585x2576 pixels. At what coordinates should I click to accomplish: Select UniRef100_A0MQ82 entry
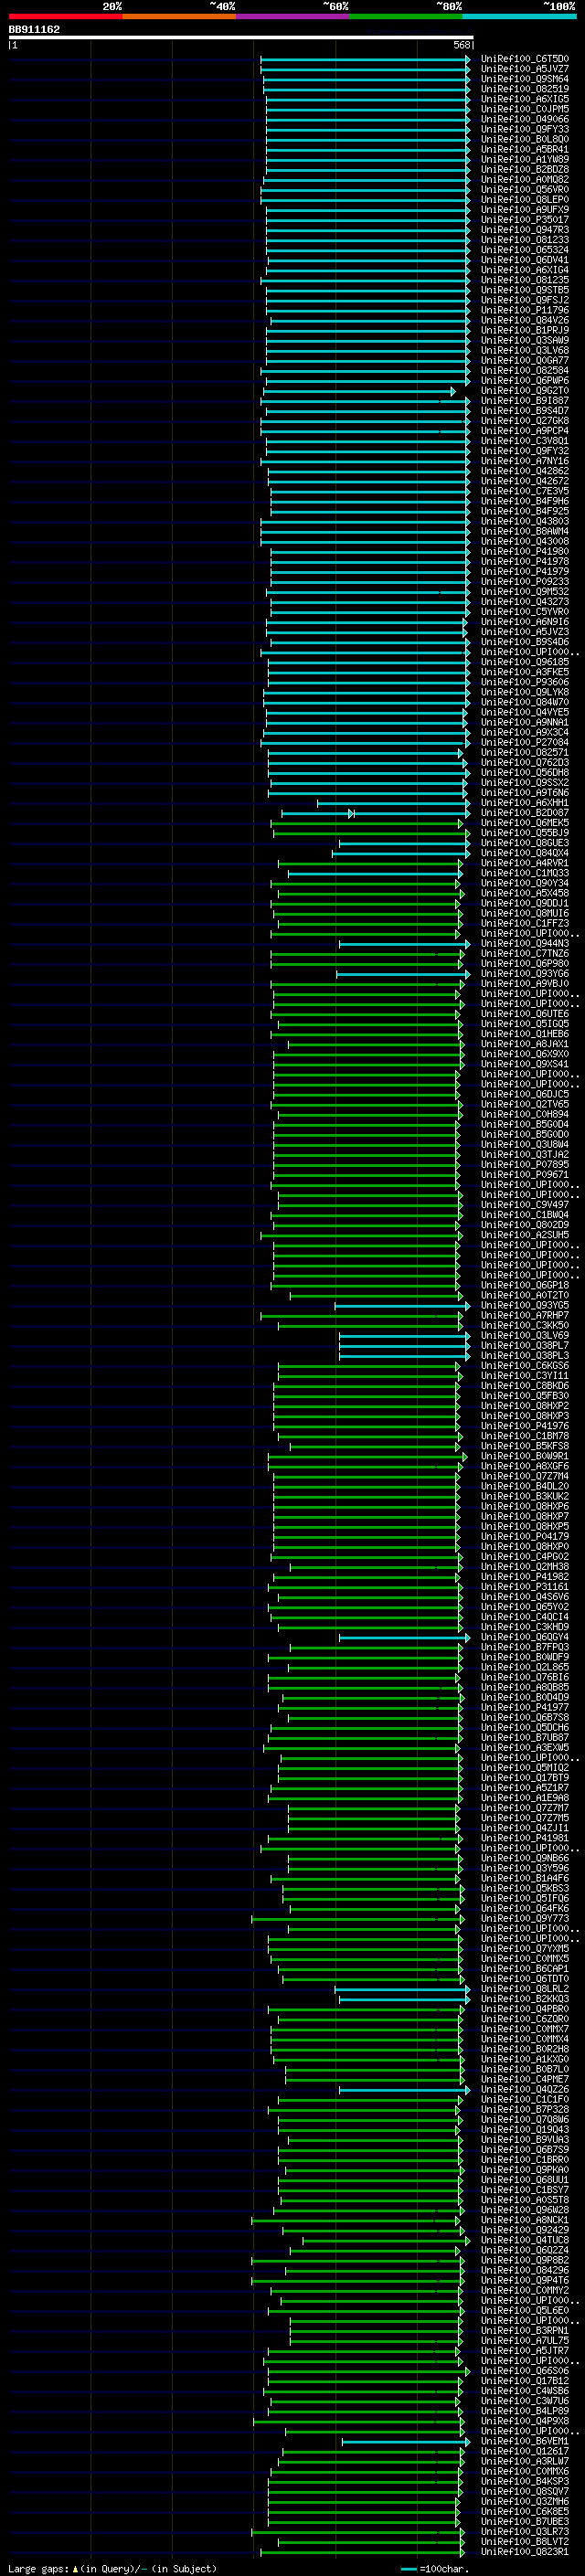[525, 179]
